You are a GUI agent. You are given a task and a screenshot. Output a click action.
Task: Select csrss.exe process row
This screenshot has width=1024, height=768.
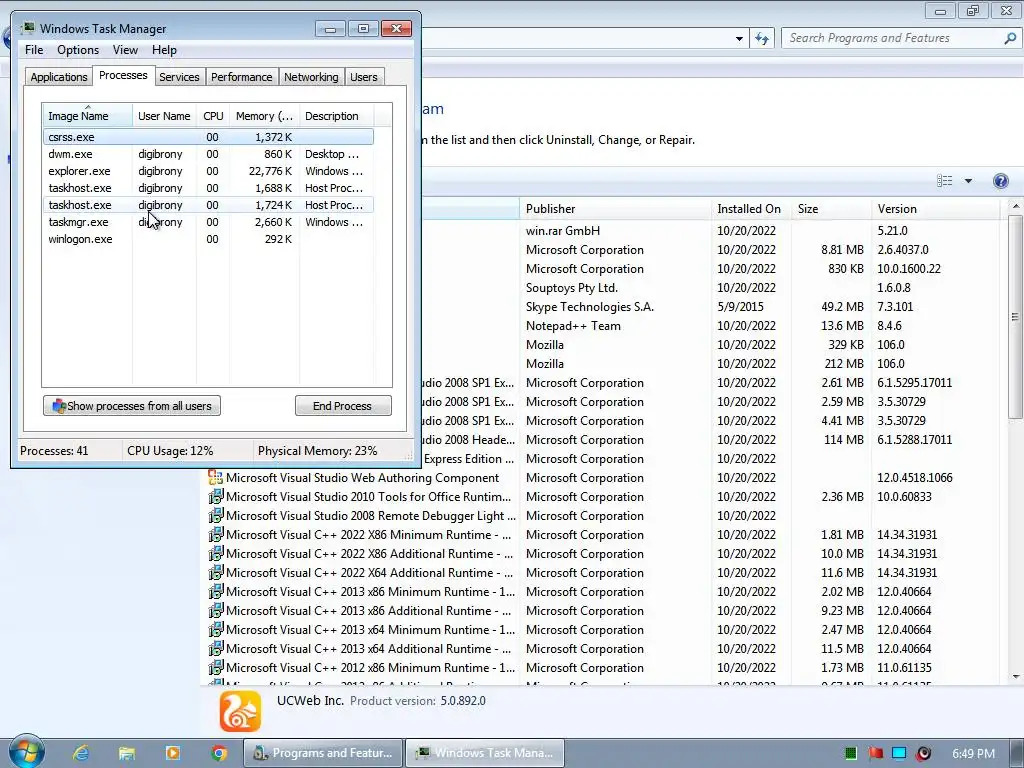(x=208, y=137)
